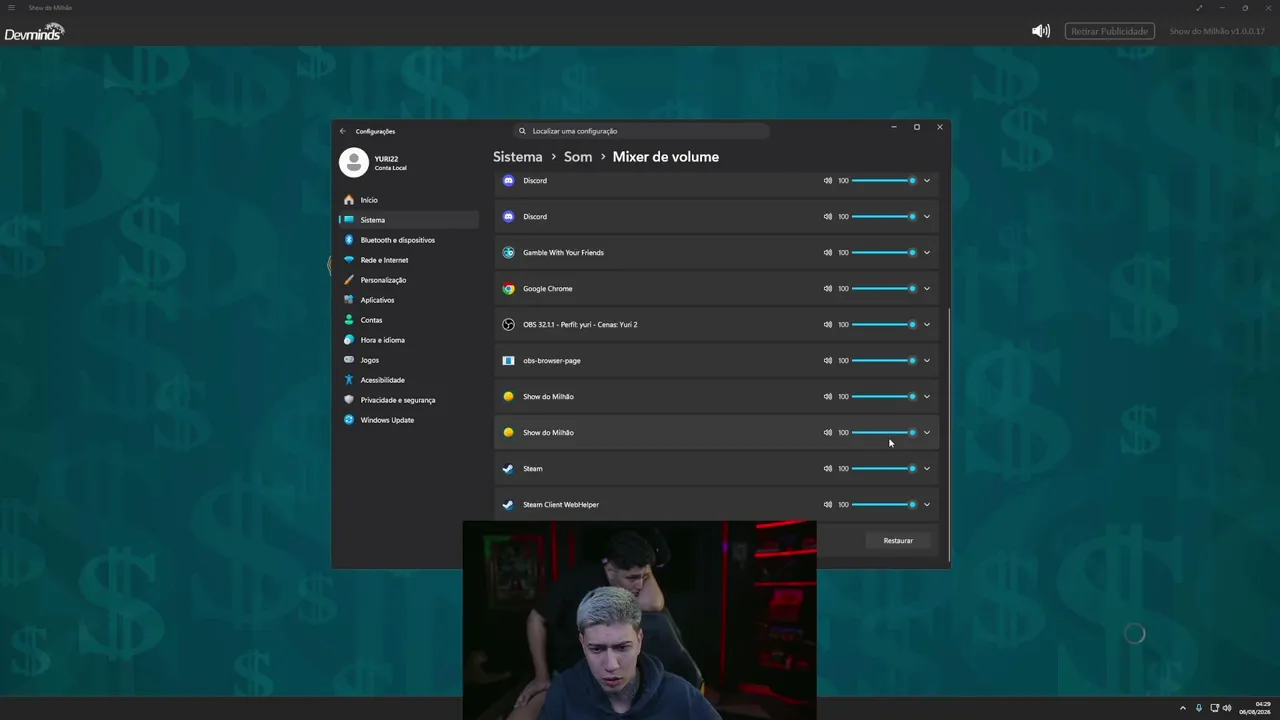The height and width of the screenshot is (720, 1280).
Task: Go to Sistema via the breadcrumb
Action: point(518,157)
